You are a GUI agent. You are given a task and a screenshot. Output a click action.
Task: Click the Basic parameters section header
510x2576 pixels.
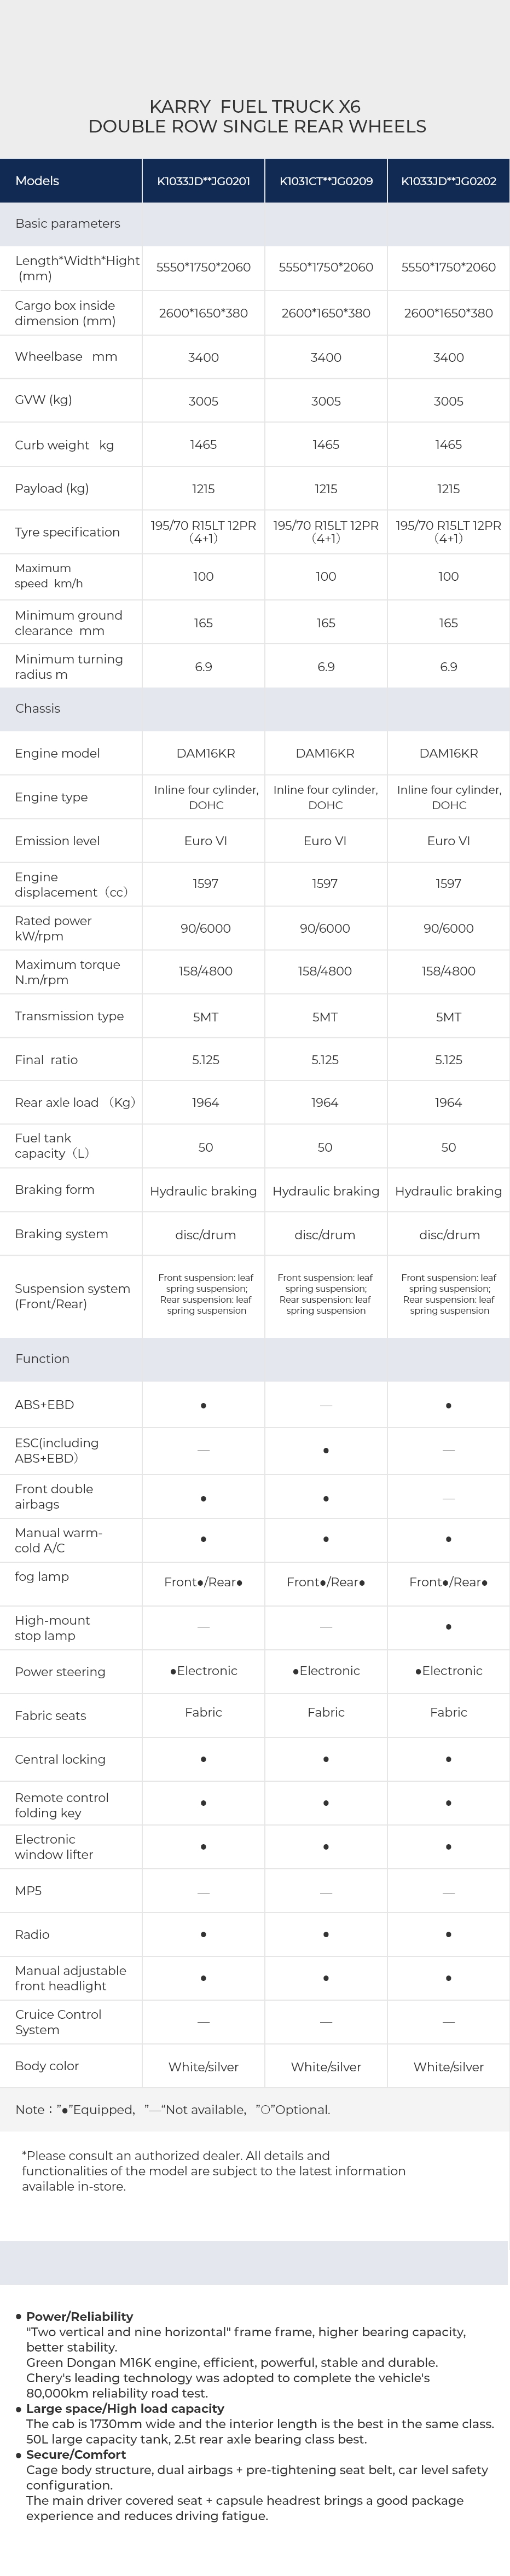[67, 223]
